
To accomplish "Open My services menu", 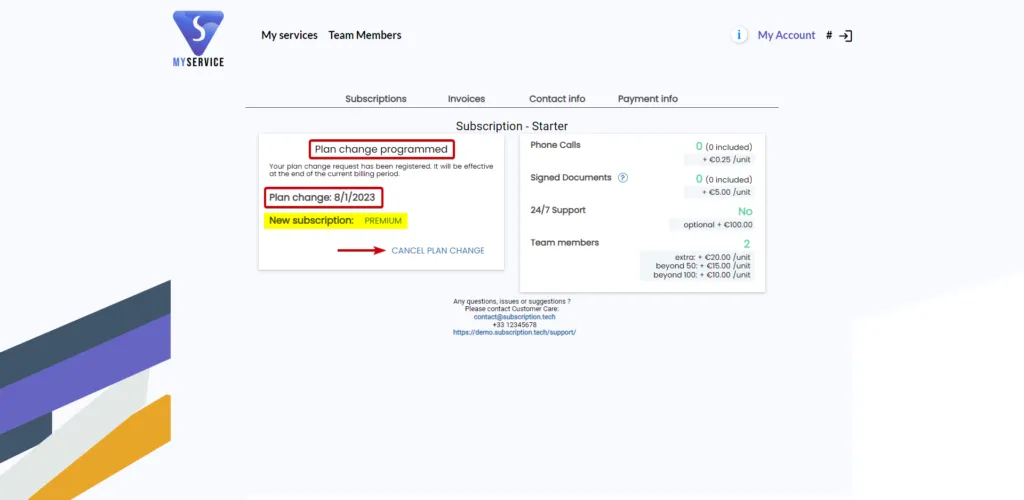I will tap(289, 35).
